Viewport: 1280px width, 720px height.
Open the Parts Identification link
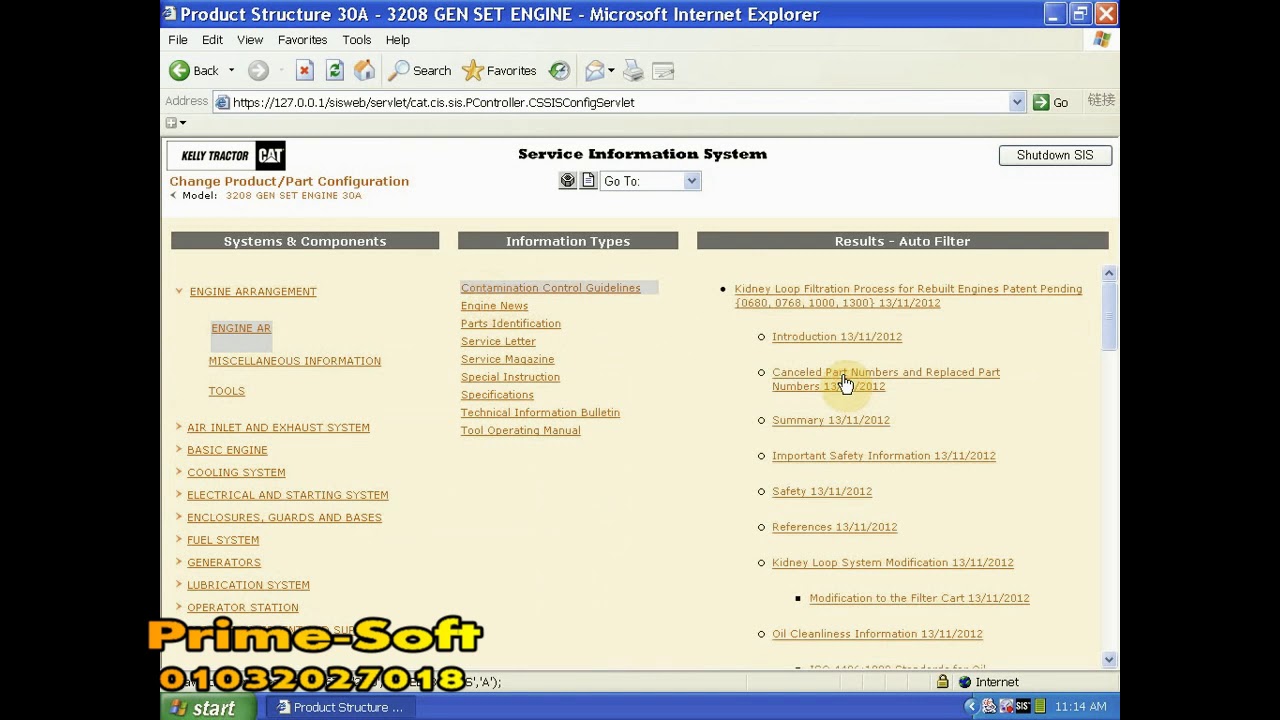[x=510, y=324]
